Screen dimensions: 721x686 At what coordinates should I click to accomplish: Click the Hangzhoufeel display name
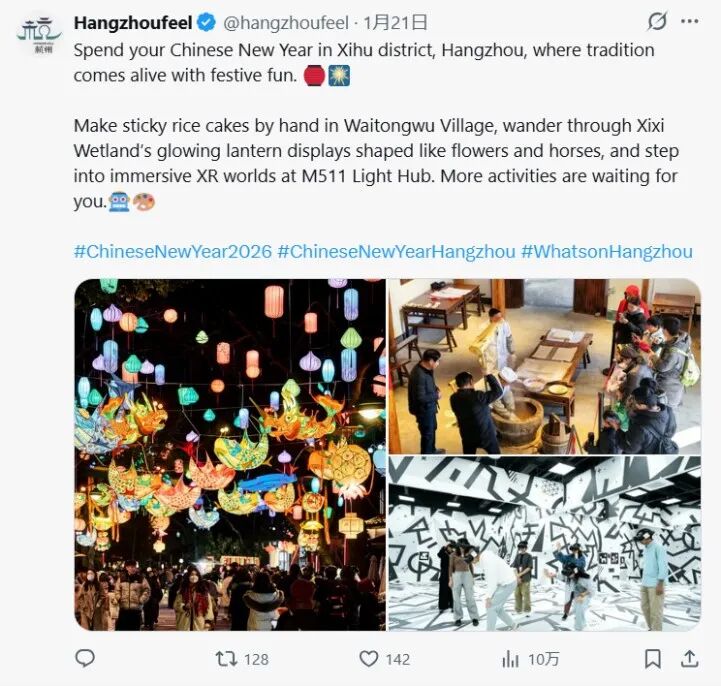pos(133,23)
